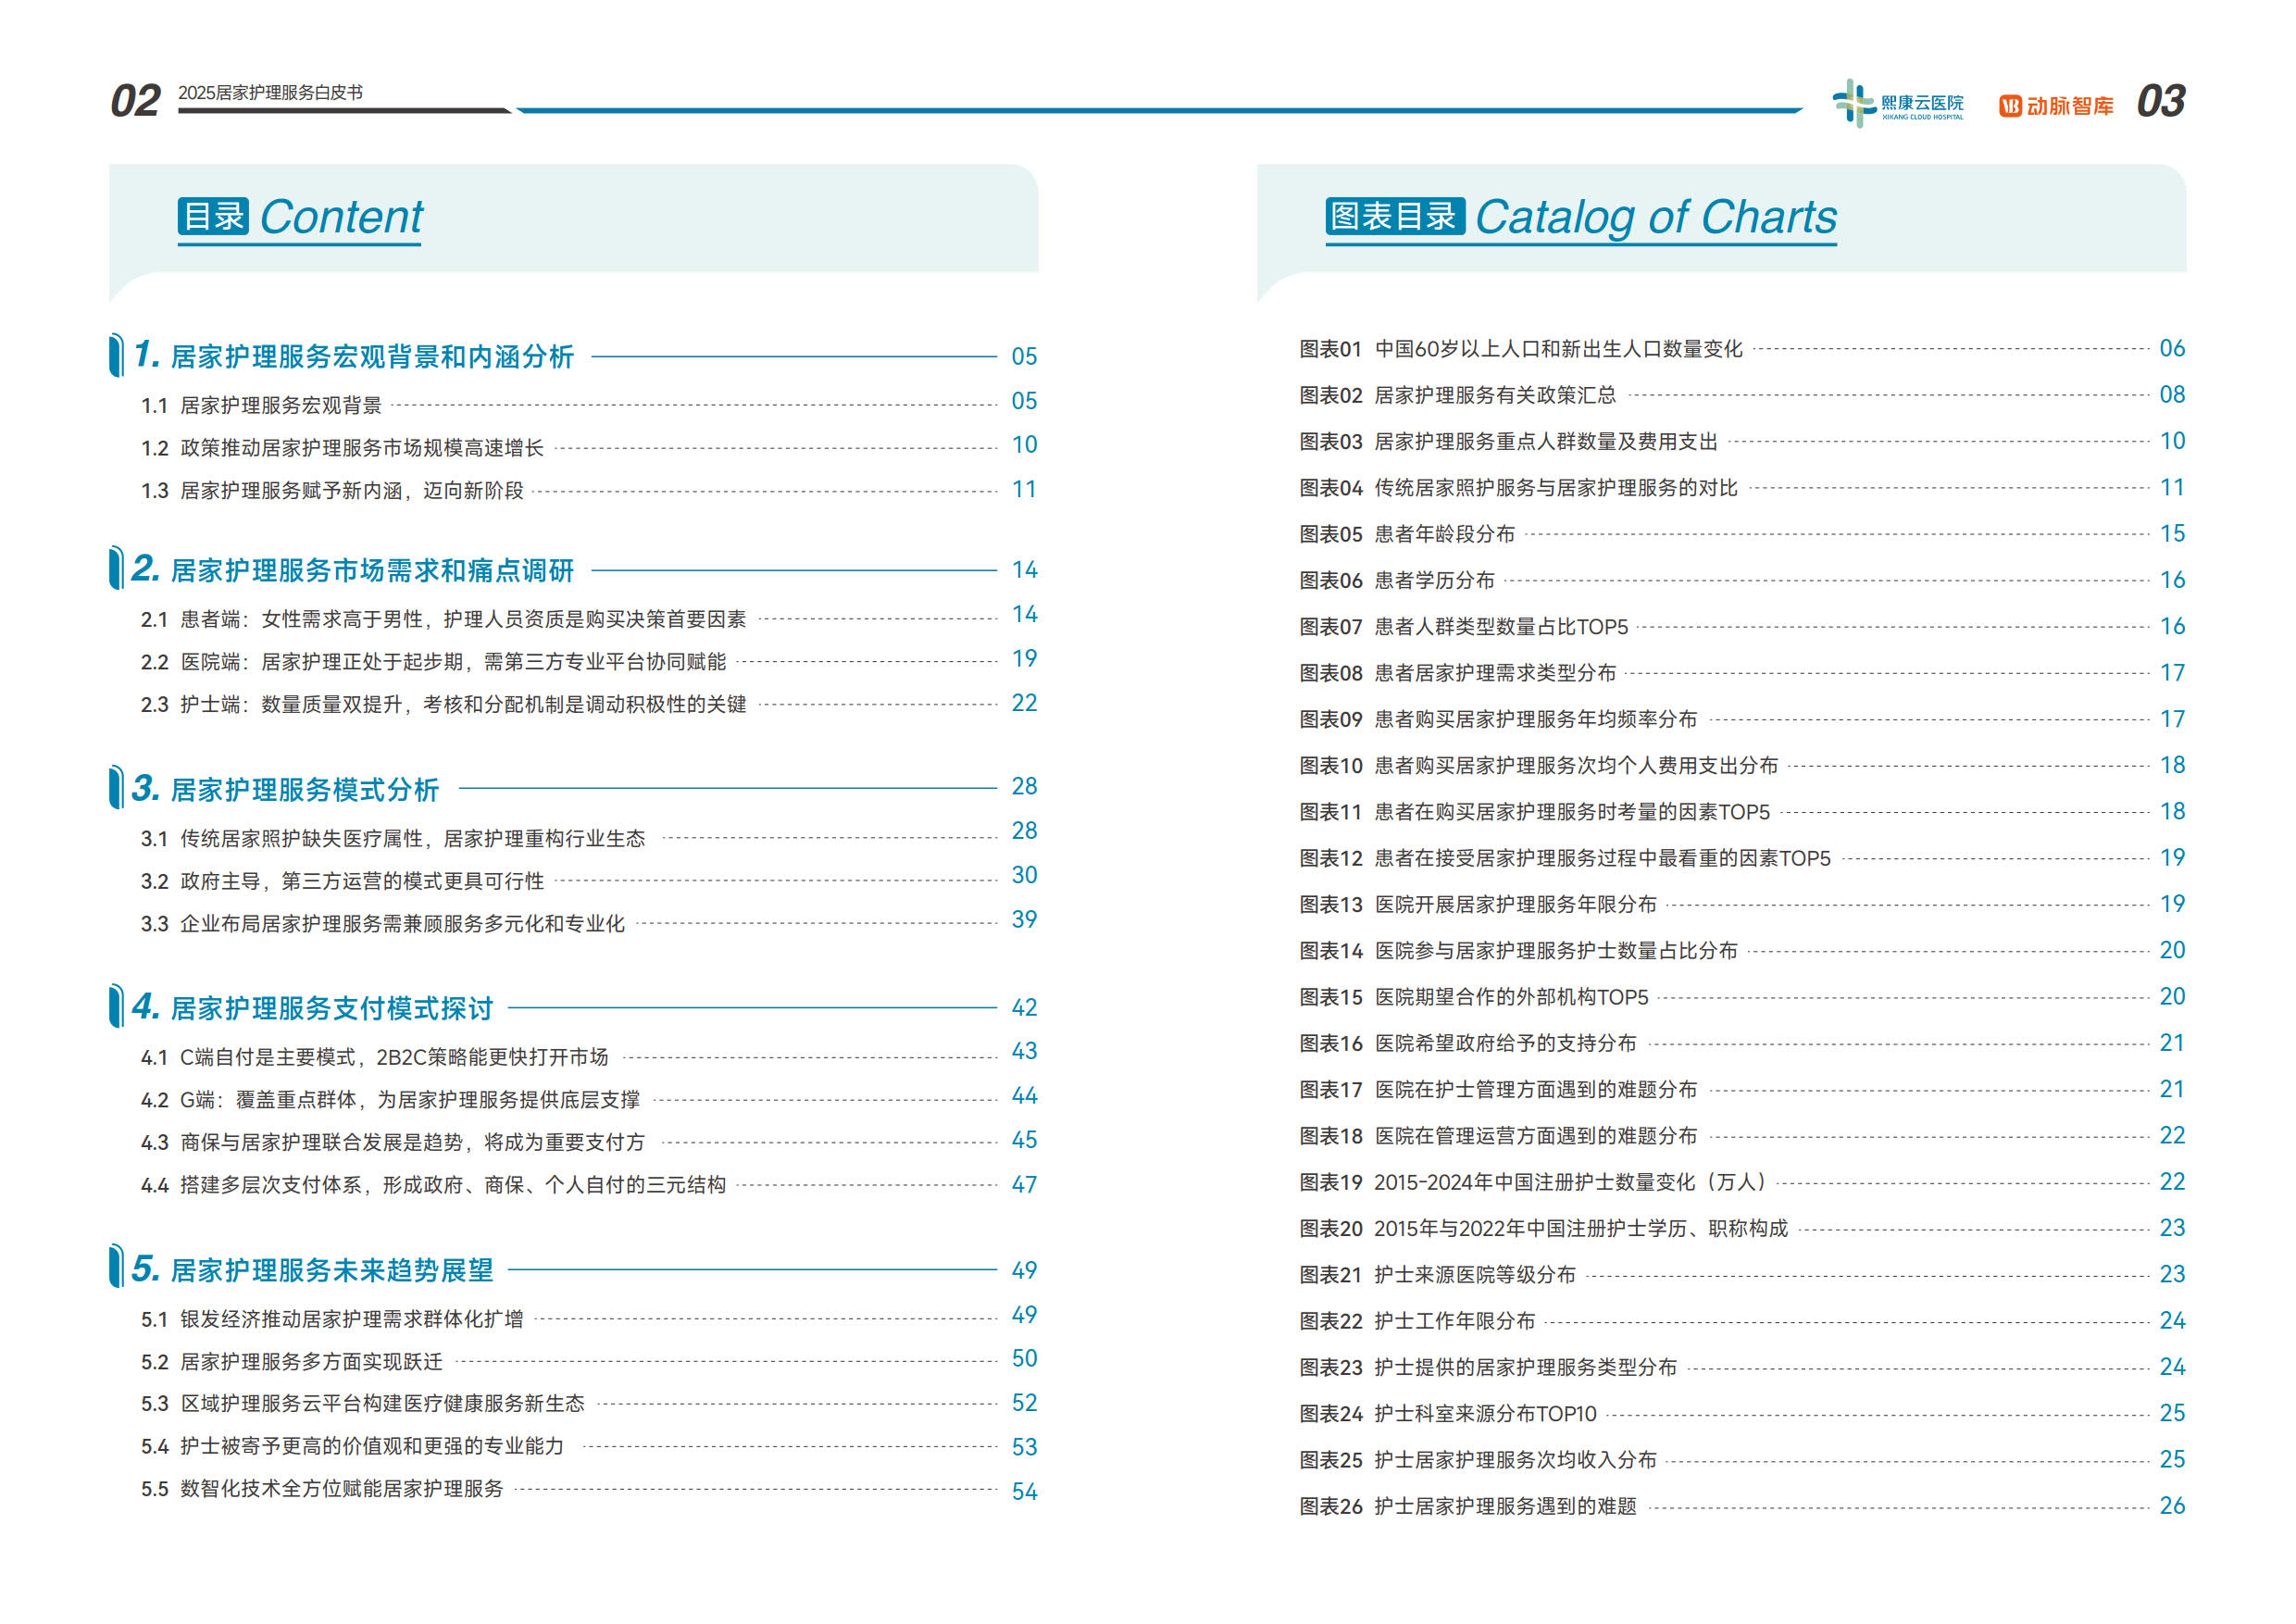Click page number 06 beside 图表01
Image resolution: width=2296 pixels, height=1624 pixels.
click(x=2172, y=349)
